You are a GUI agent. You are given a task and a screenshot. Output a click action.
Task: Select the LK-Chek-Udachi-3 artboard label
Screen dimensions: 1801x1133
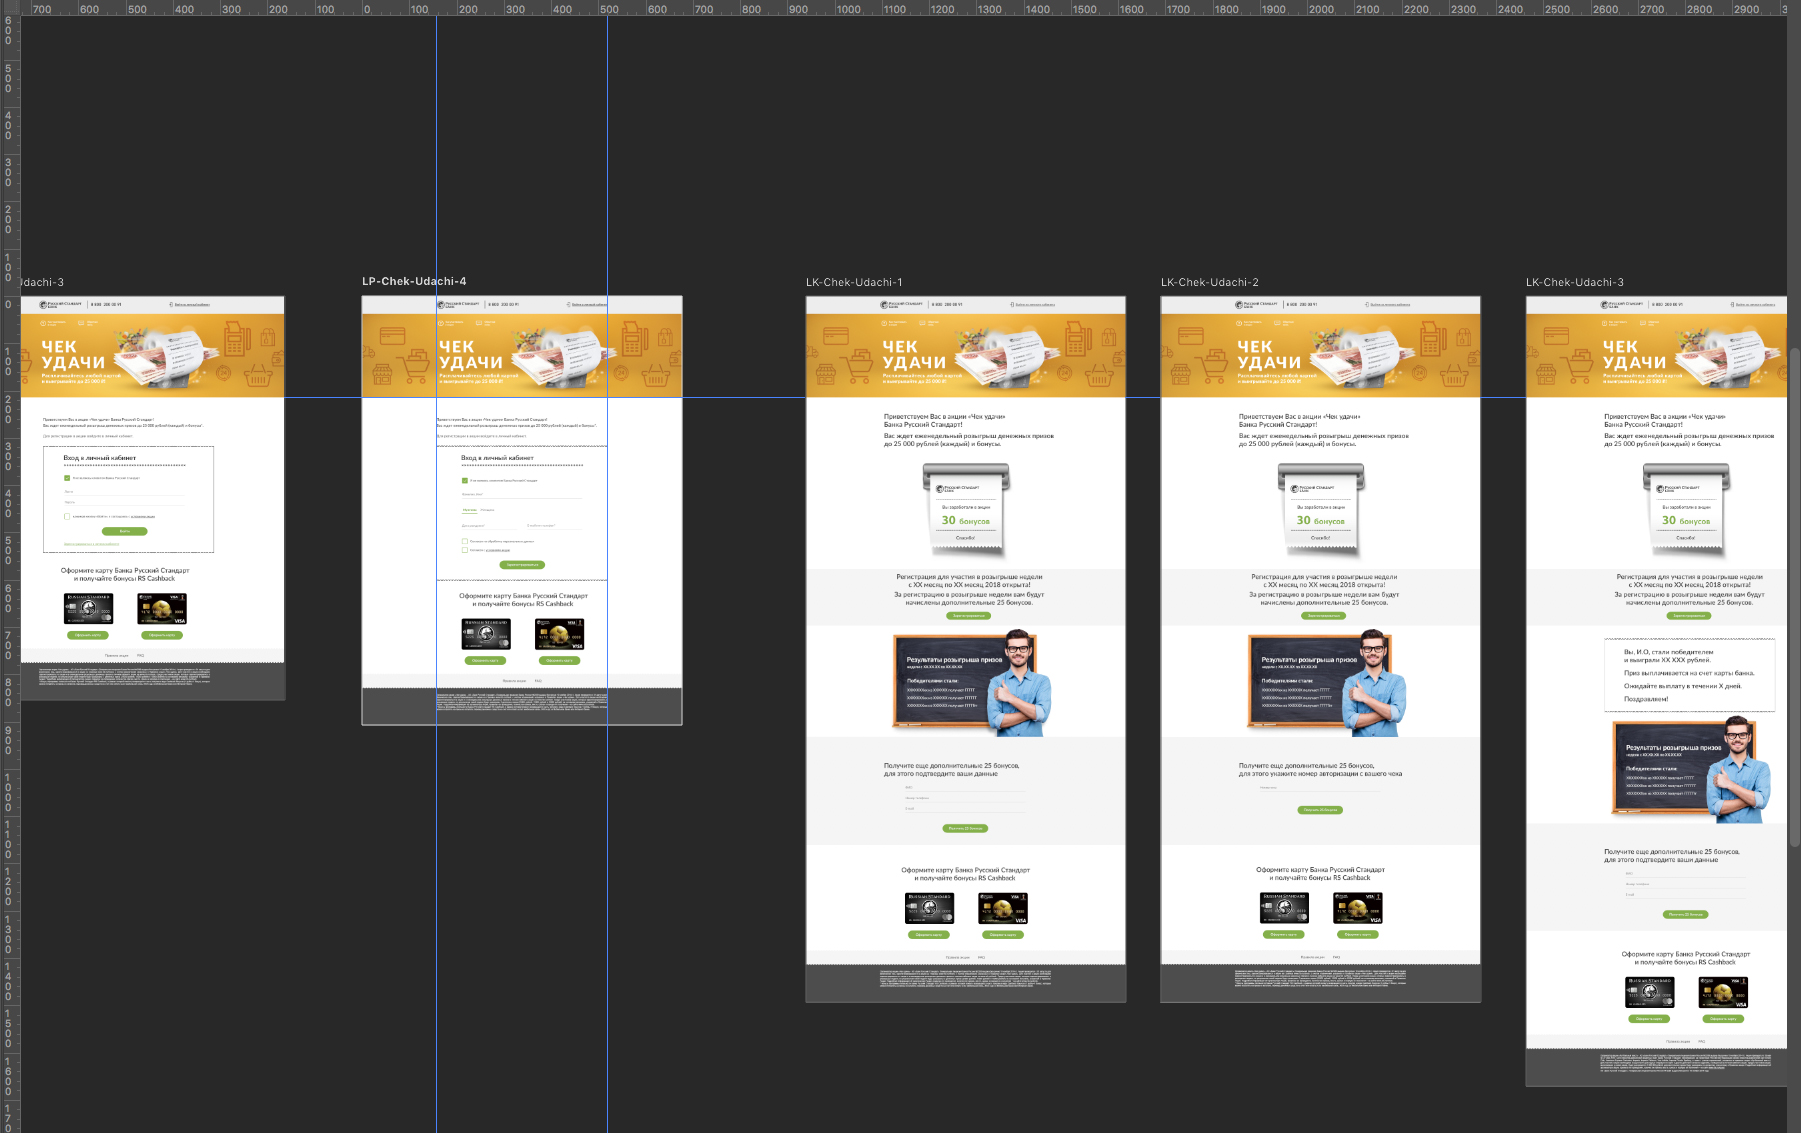pos(1575,282)
